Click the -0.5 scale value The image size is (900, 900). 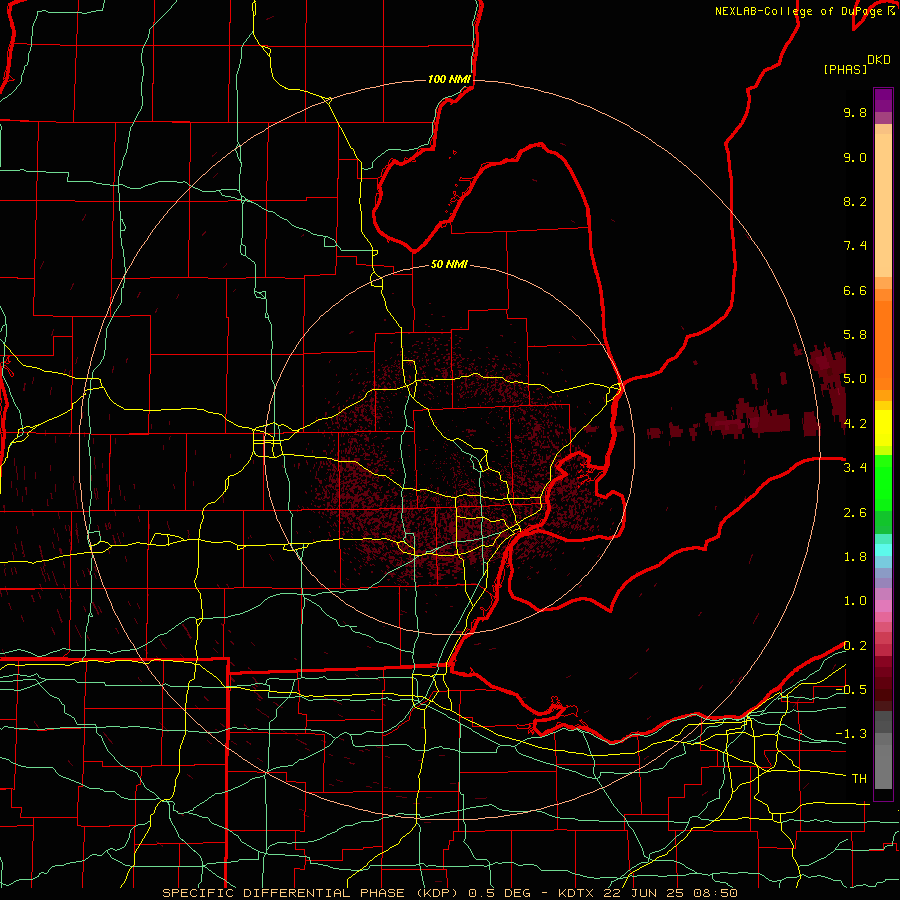(851, 690)
